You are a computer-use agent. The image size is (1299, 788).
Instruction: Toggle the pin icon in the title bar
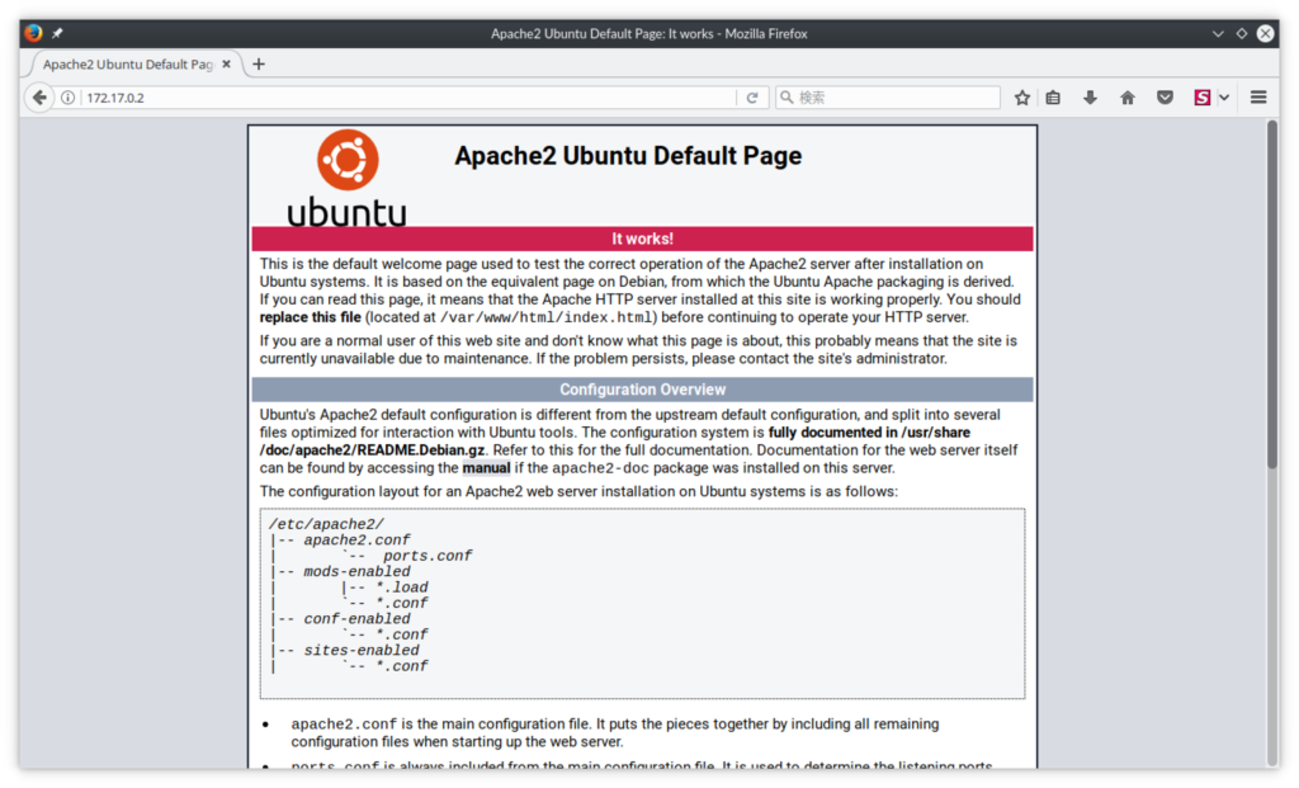[x=57, y=33]
